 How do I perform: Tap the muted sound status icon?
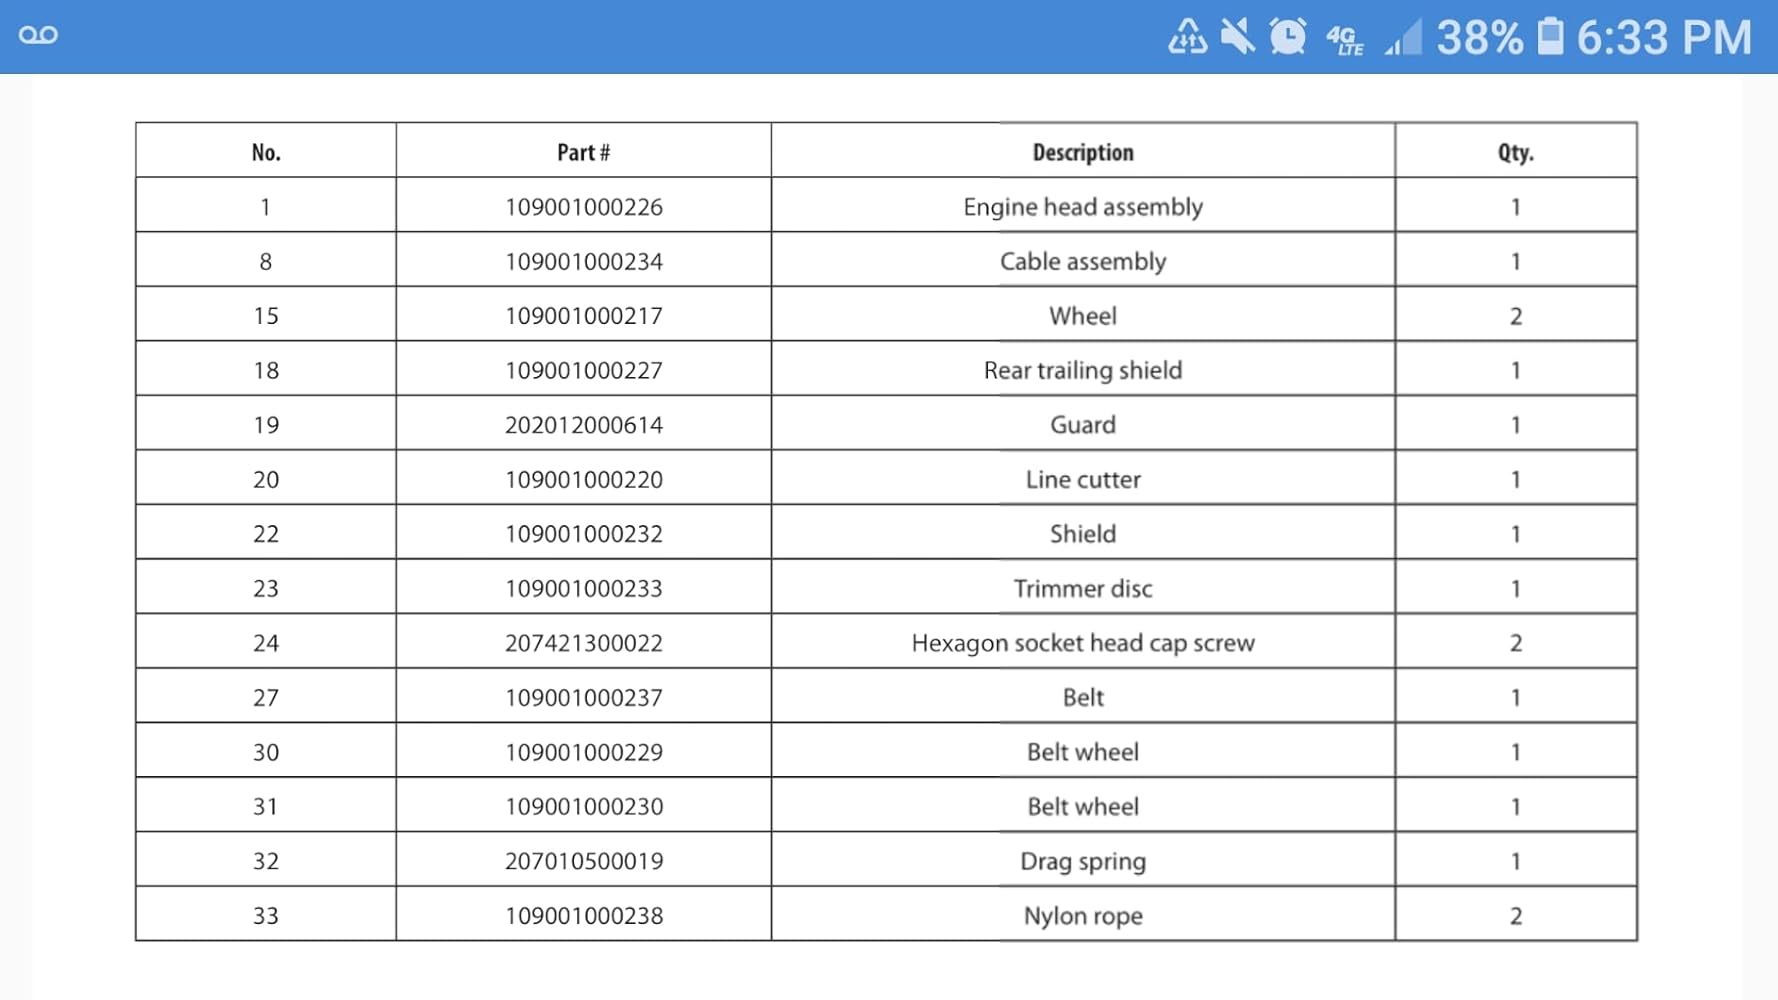coord(1237,37)
